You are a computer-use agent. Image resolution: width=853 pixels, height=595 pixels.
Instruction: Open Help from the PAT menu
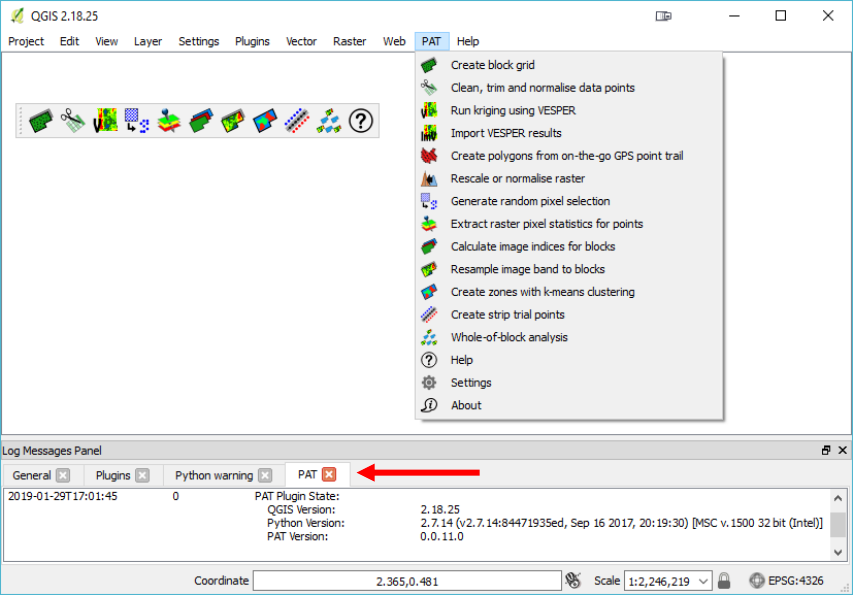pyautogui.click(x=569, y=360)
